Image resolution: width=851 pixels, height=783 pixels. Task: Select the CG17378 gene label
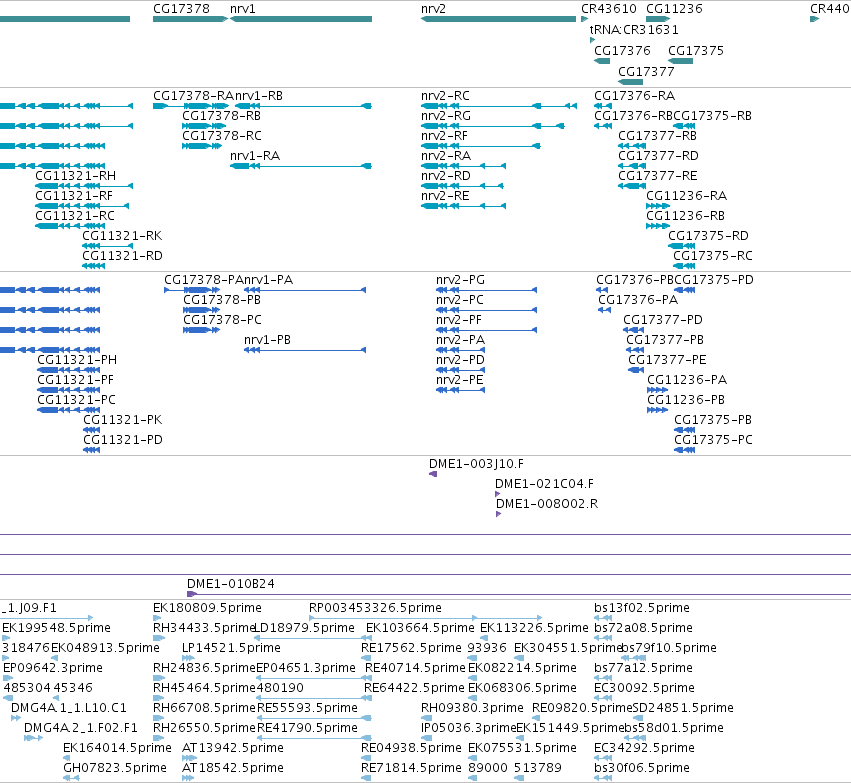[x=181, y=9]
